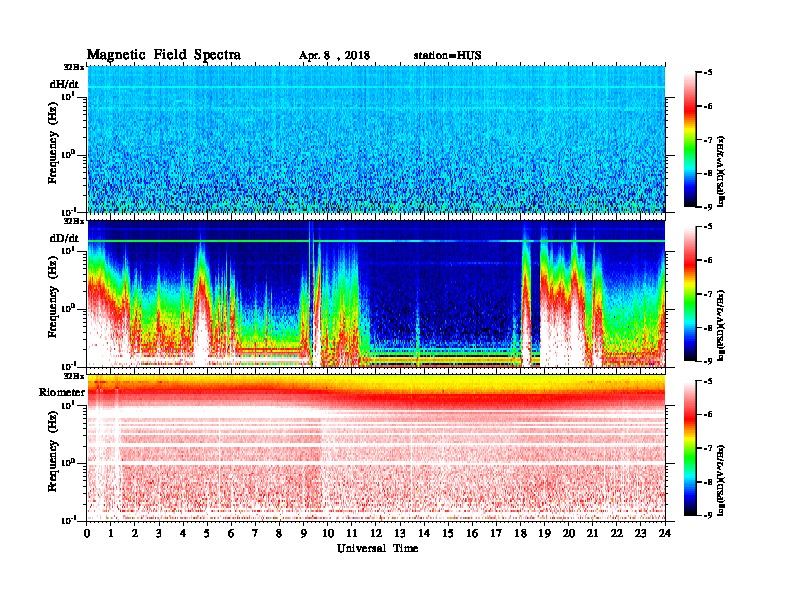Click the "6" hour tick label
Image resolution: width=792 pixels, height=612 pixels.
(232, 533)
